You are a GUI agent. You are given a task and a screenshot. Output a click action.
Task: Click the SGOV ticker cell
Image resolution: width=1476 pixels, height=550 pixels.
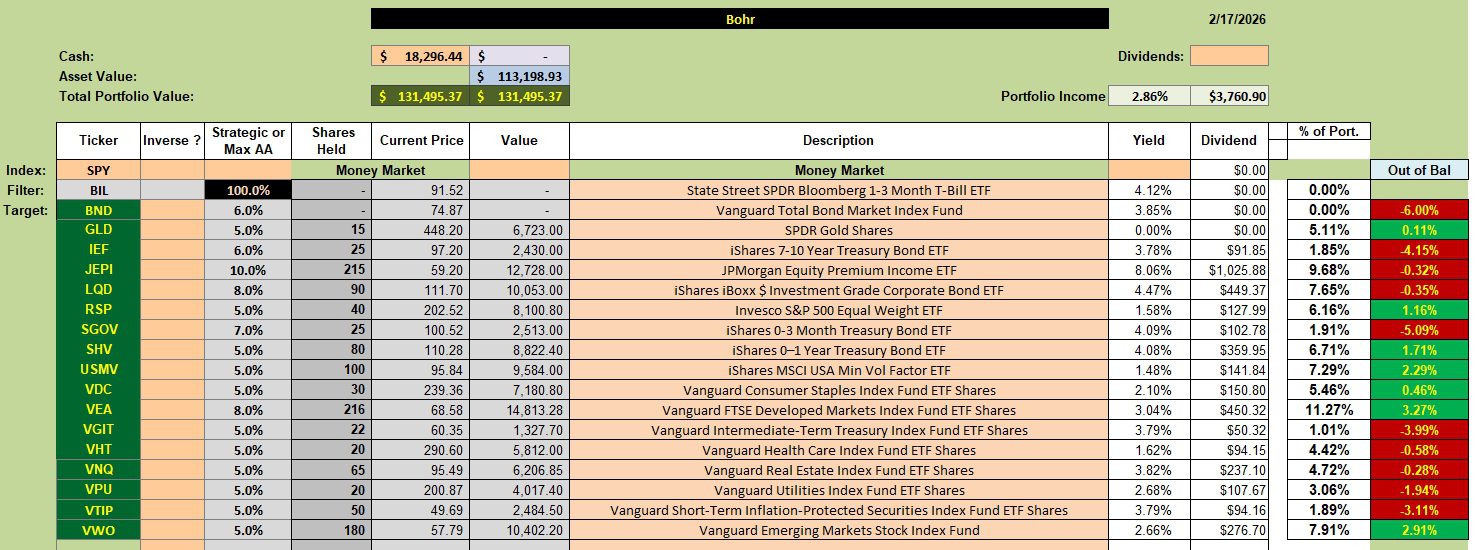tap(98, 330)
